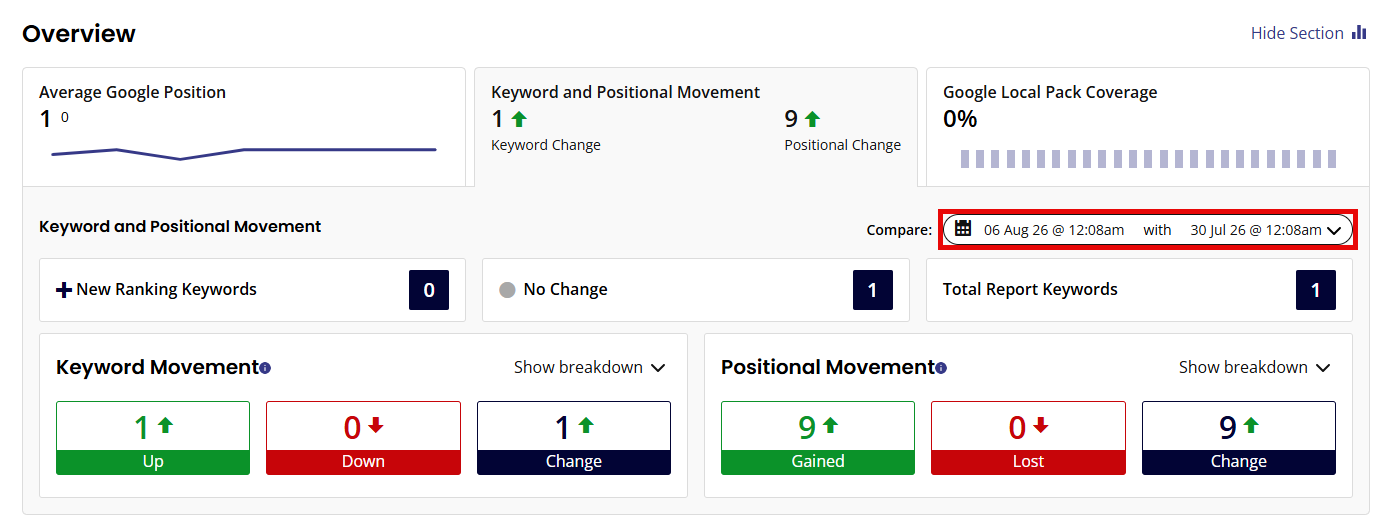Click the green Up keyword movement box
Image resolution: width=1392 pixels, height=522 pixels.
[153, 438]
